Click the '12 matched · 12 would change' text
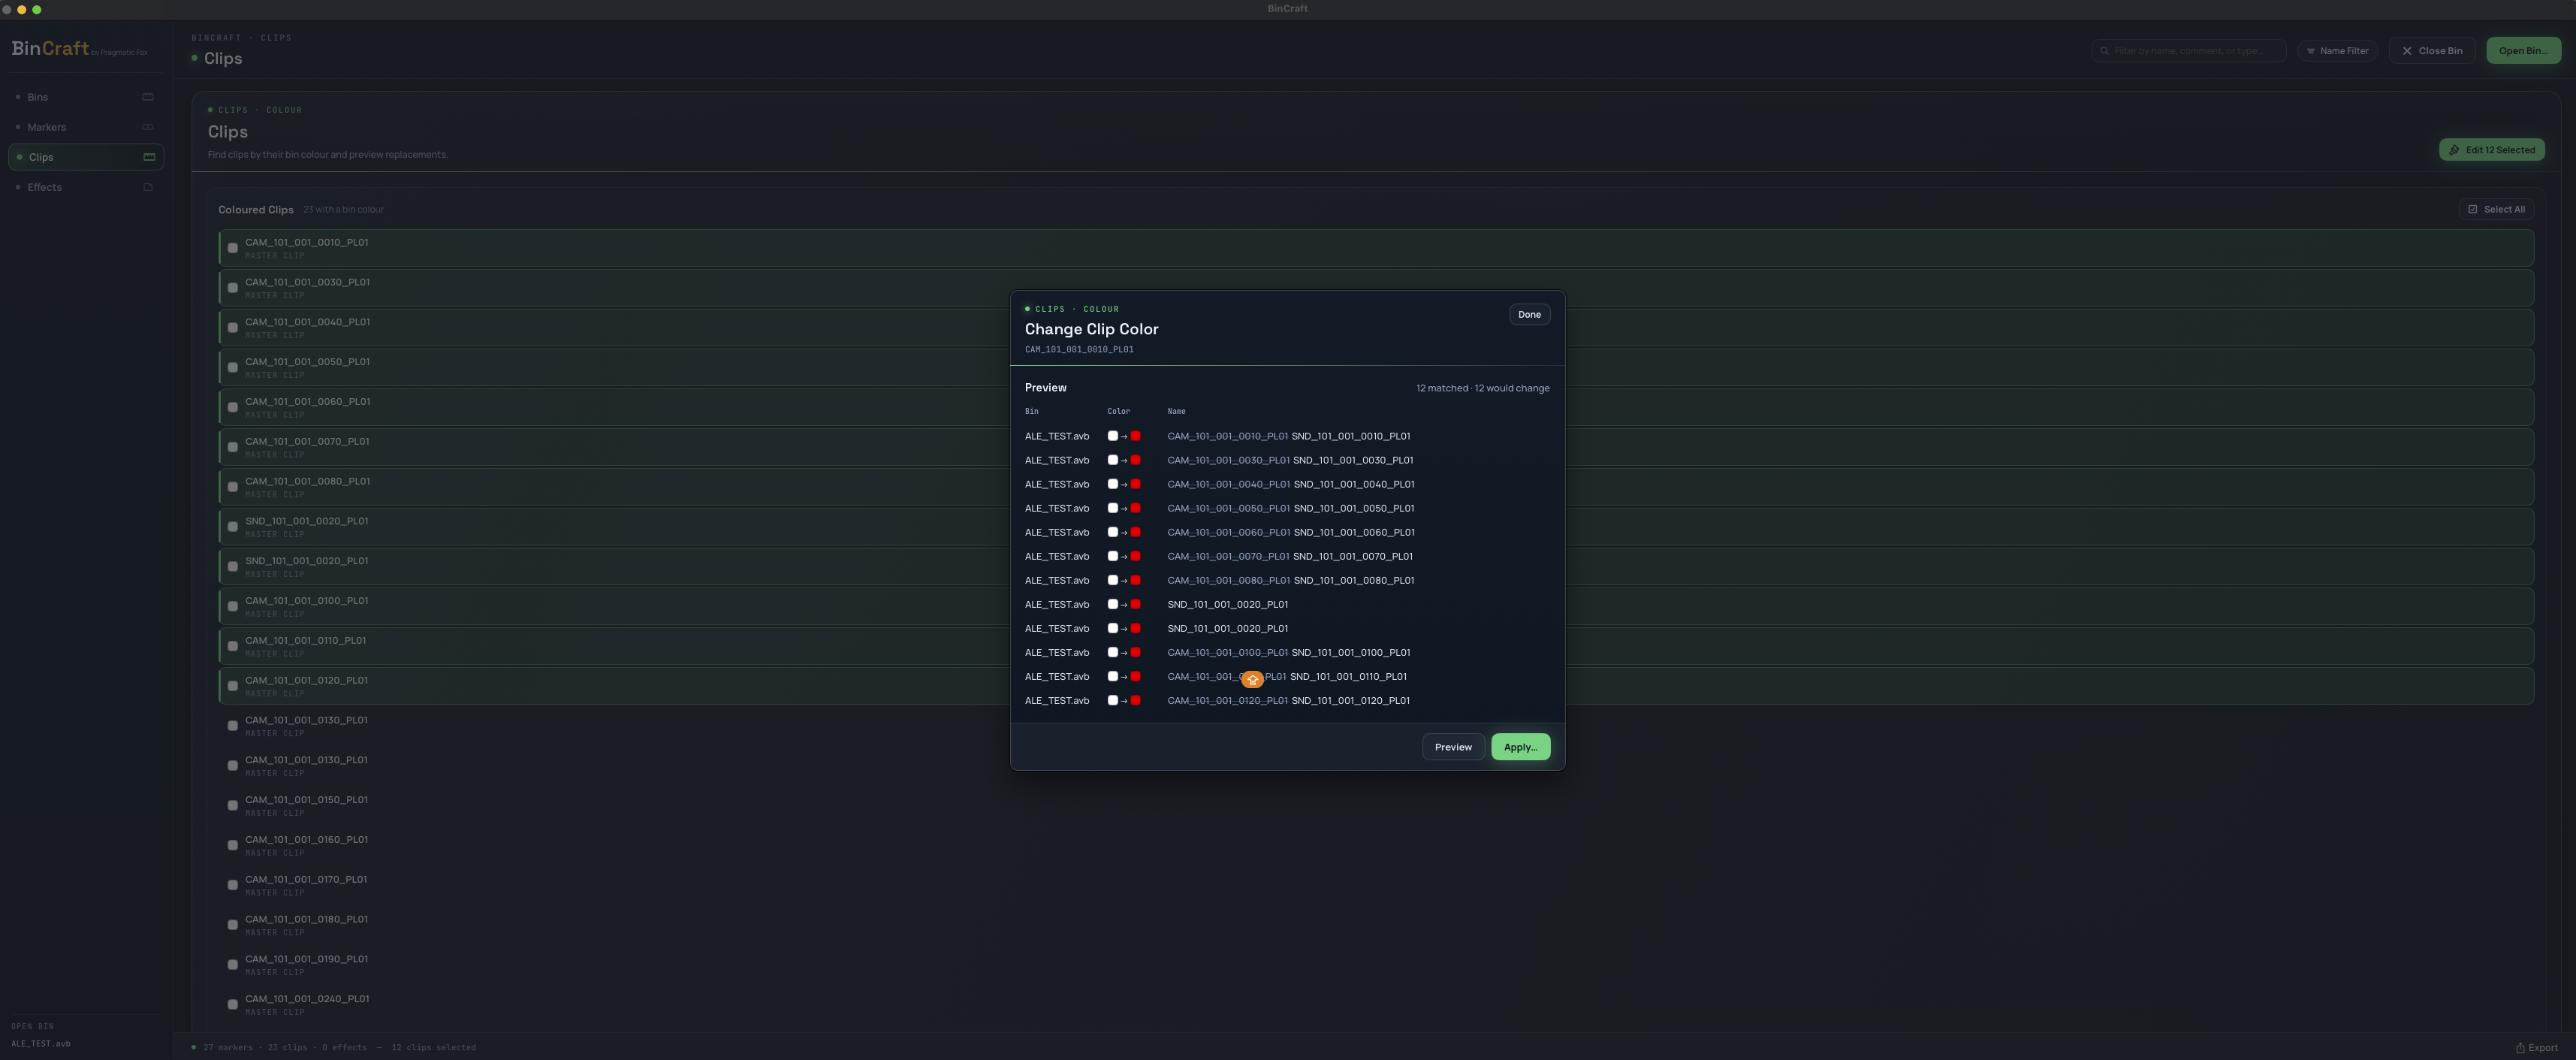The height and width of the screenshot is (1060, 2576). pos(1482,388)
